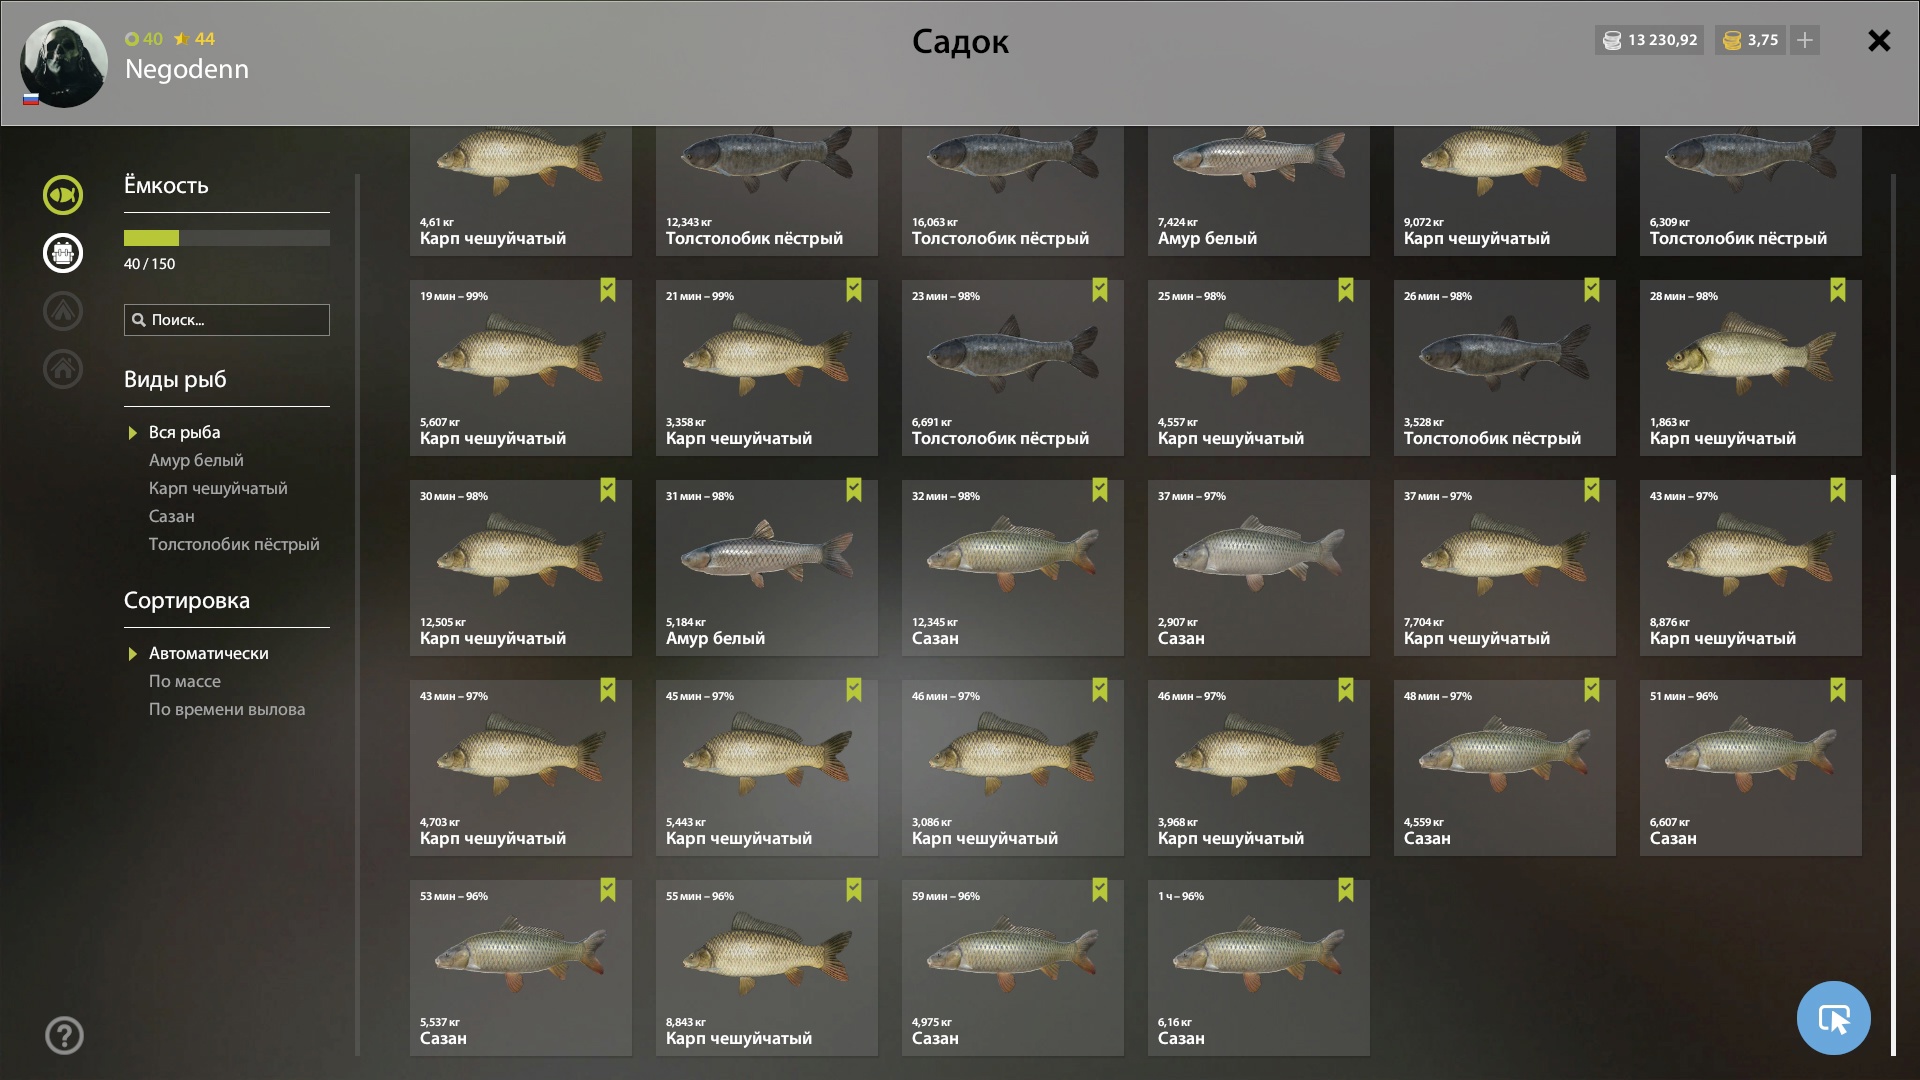The width and height of the screenshot is (1920, 1080).
Task: Click the blue cursor selection button
Action: (x=1833, y=1018)
